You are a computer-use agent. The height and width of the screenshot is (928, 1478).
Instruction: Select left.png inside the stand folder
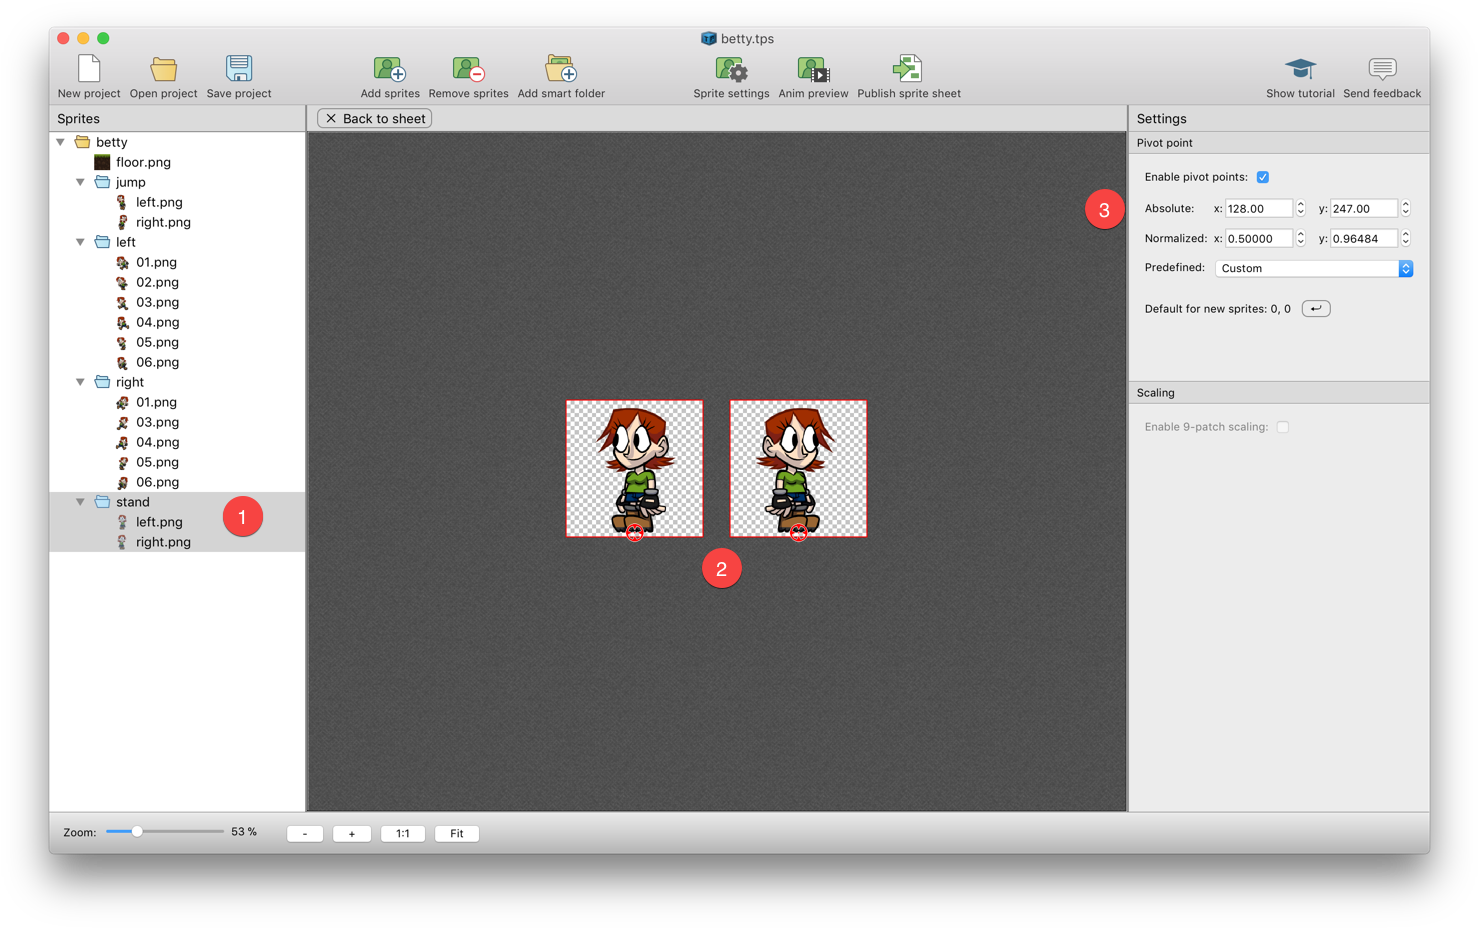click(158, 521)
